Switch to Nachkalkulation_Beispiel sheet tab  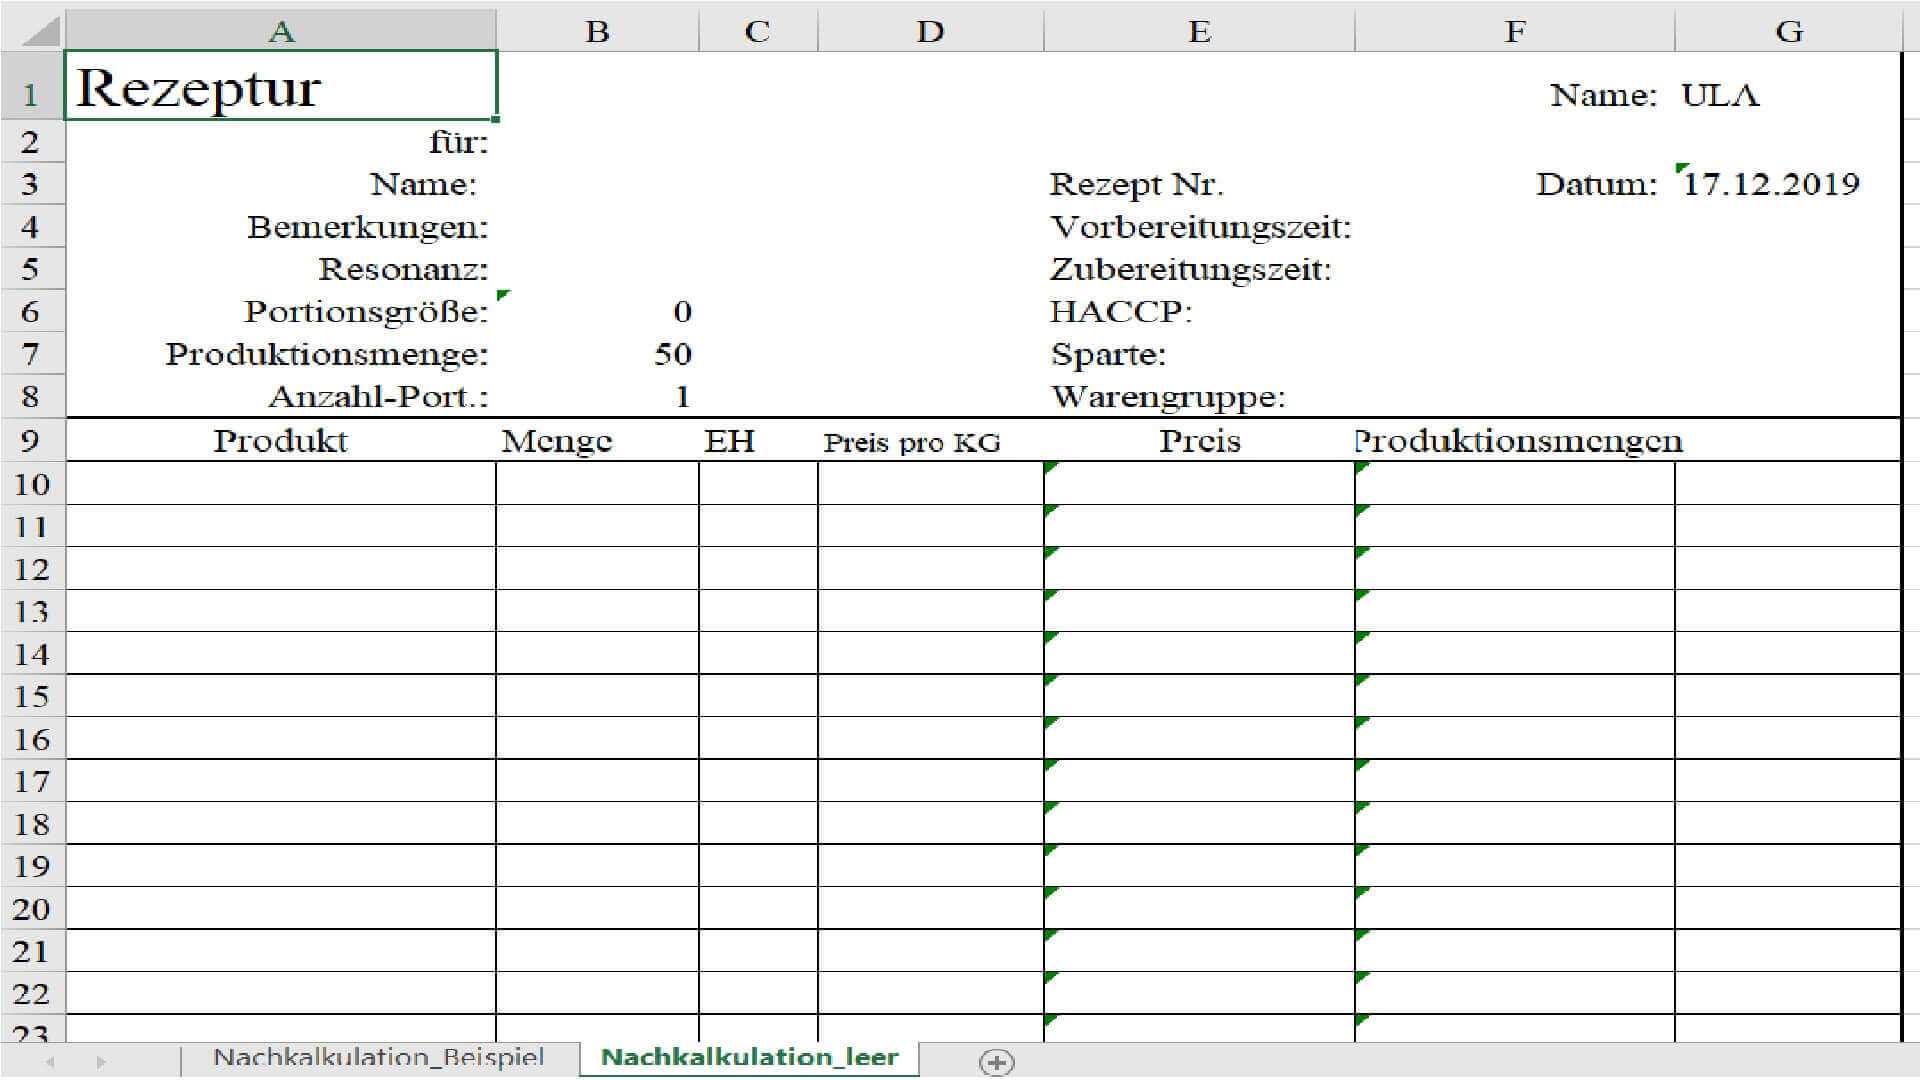[379, 1058]
